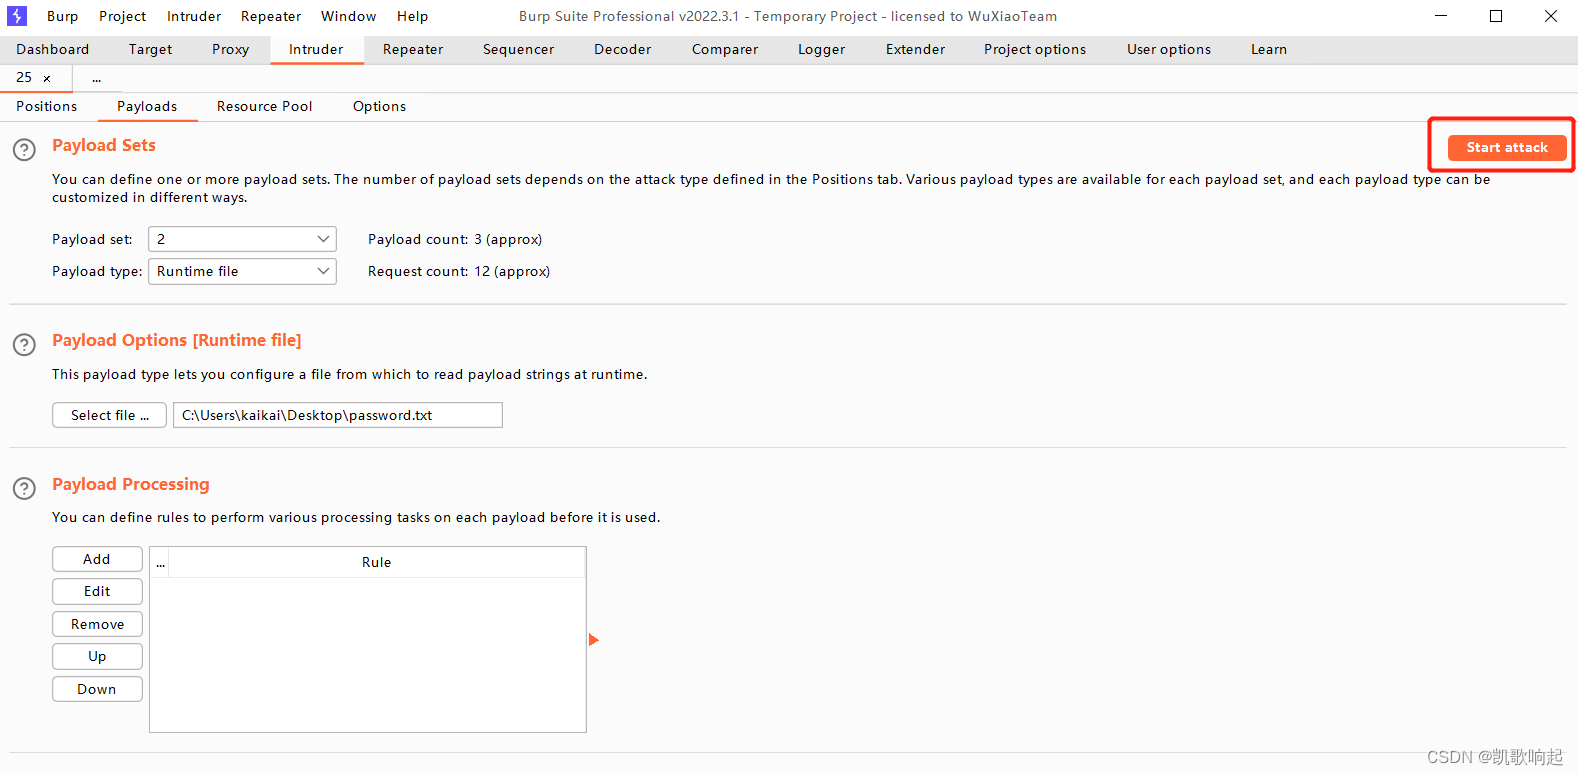
Task: Open help for Payload Options section
Action: [24, 344]
